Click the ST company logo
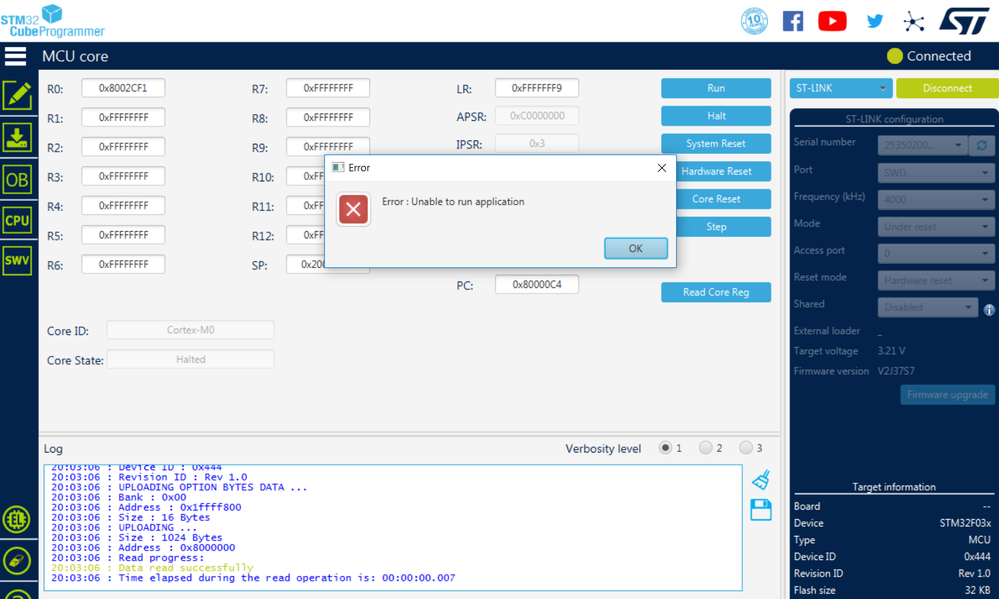Screen dimensions: 999x599 pos(964,21)
